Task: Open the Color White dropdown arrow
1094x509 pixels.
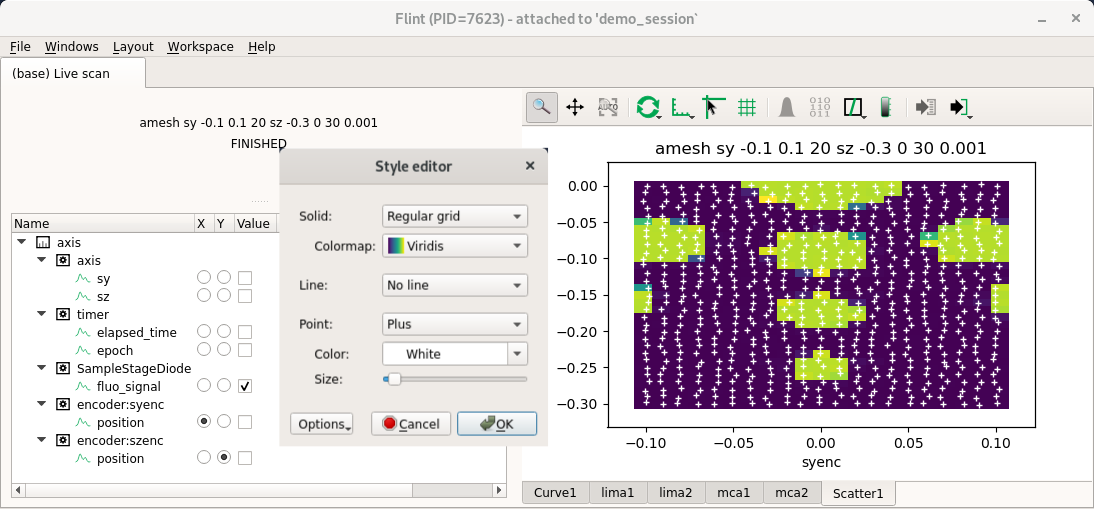Action: pos(517,354)
